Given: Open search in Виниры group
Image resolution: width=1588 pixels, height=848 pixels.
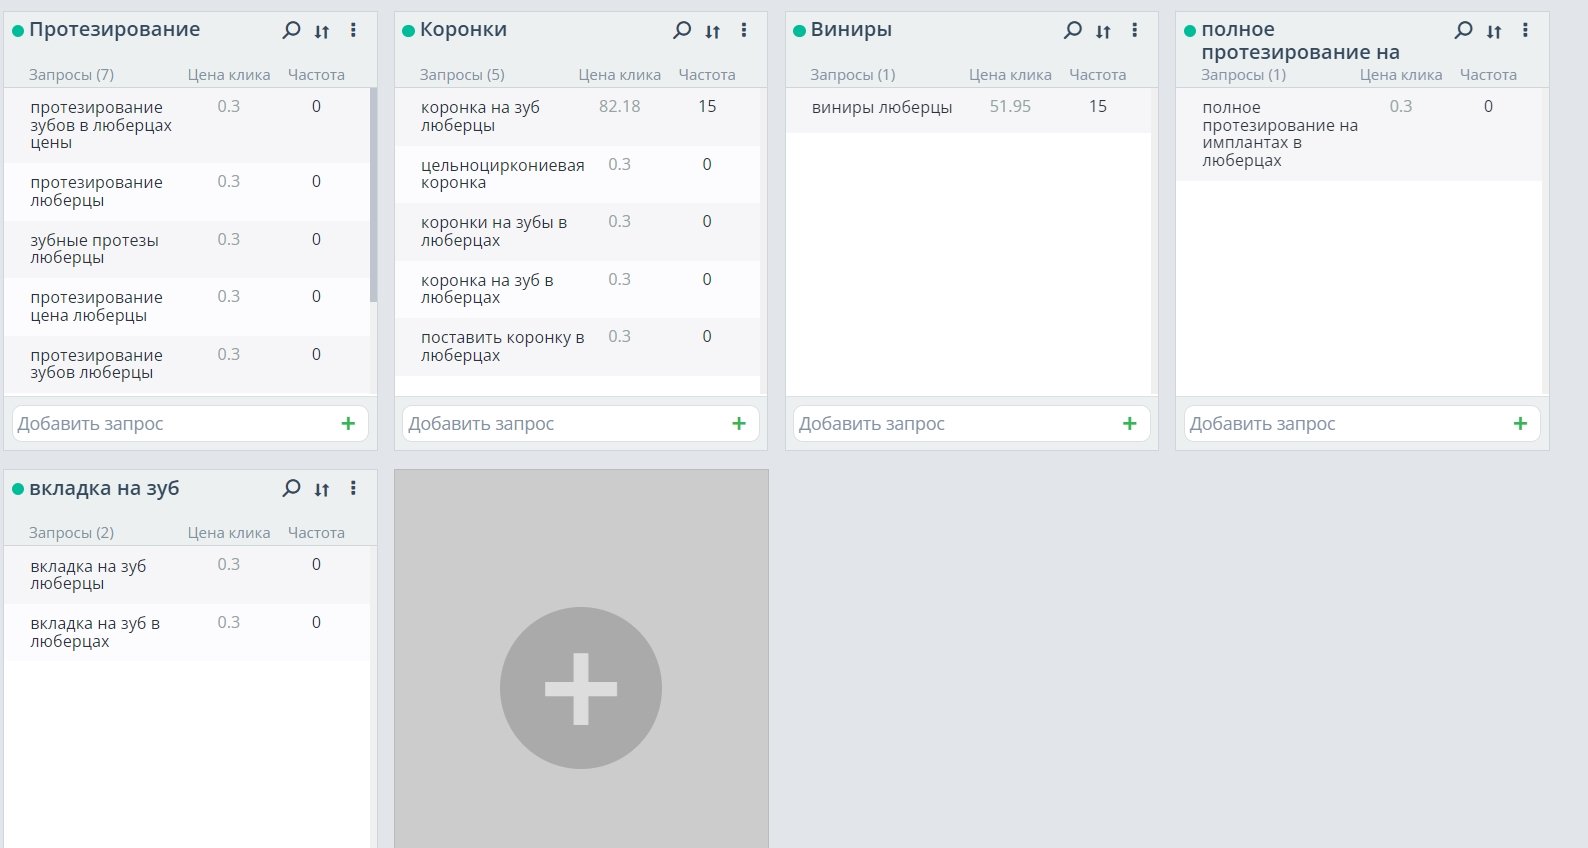Looking at the screenshot, I should pyautogui.click(x=1073, y=30).
